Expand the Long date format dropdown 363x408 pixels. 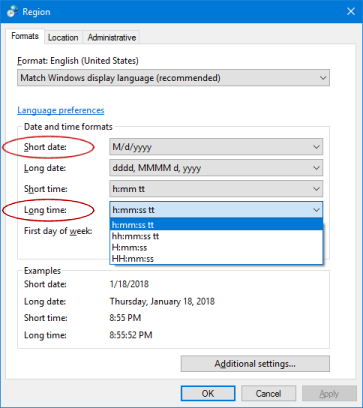216,168
